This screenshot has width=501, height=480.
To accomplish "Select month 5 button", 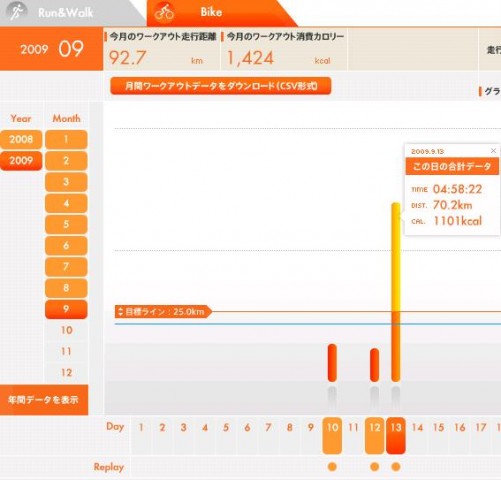I will [66, 224].
